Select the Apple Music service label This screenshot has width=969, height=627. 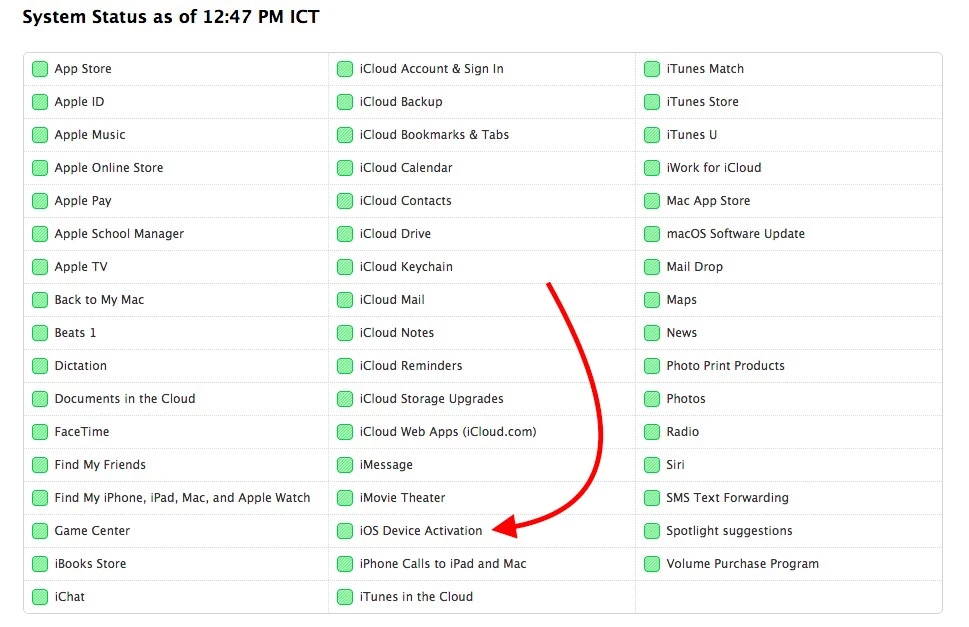[90, 135]
